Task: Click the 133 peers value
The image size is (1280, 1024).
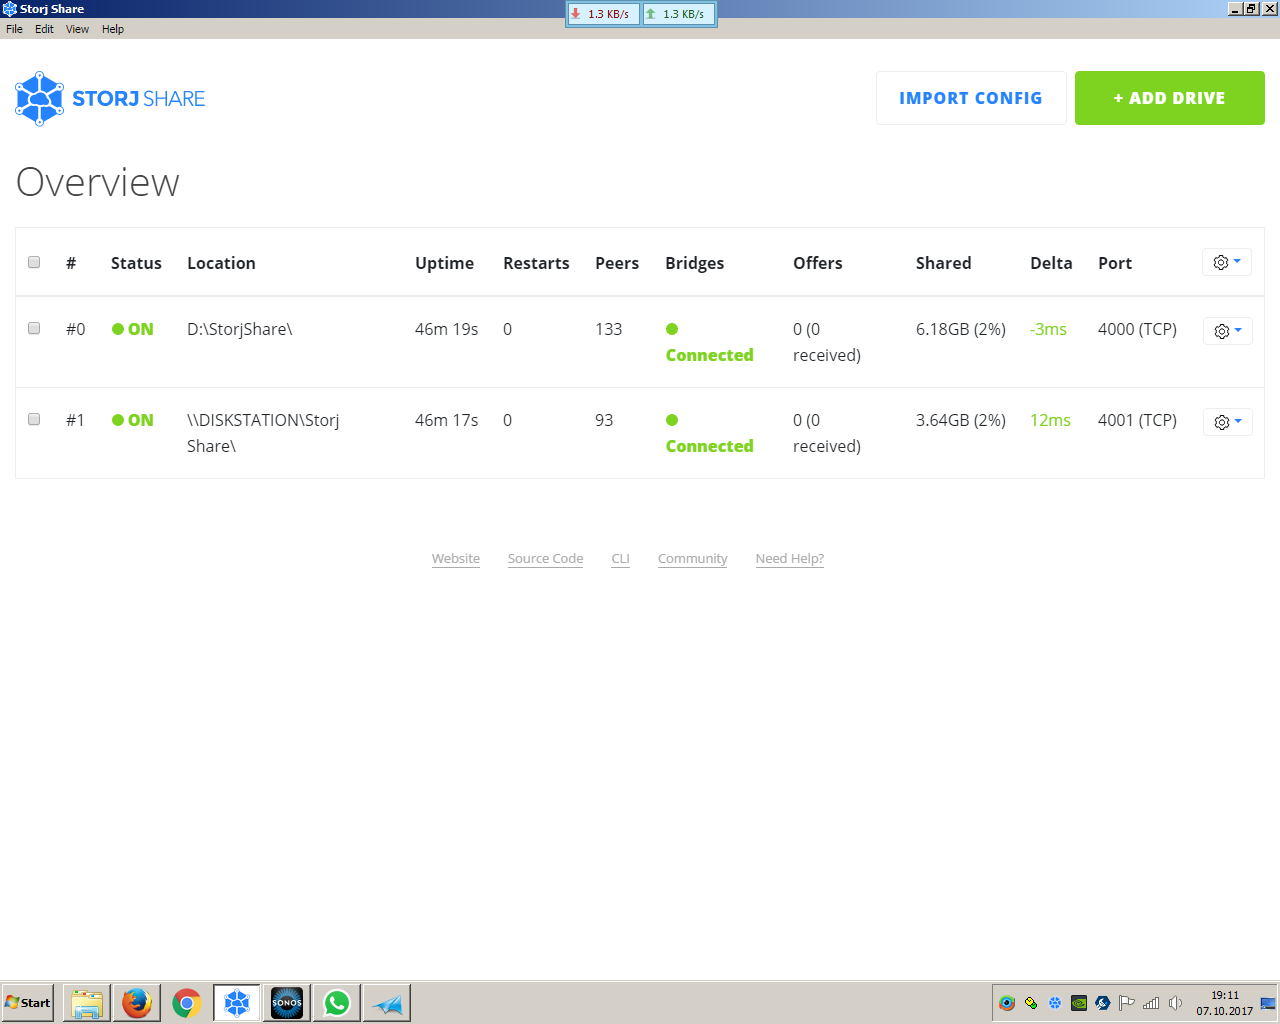Action: pos(609,329)
